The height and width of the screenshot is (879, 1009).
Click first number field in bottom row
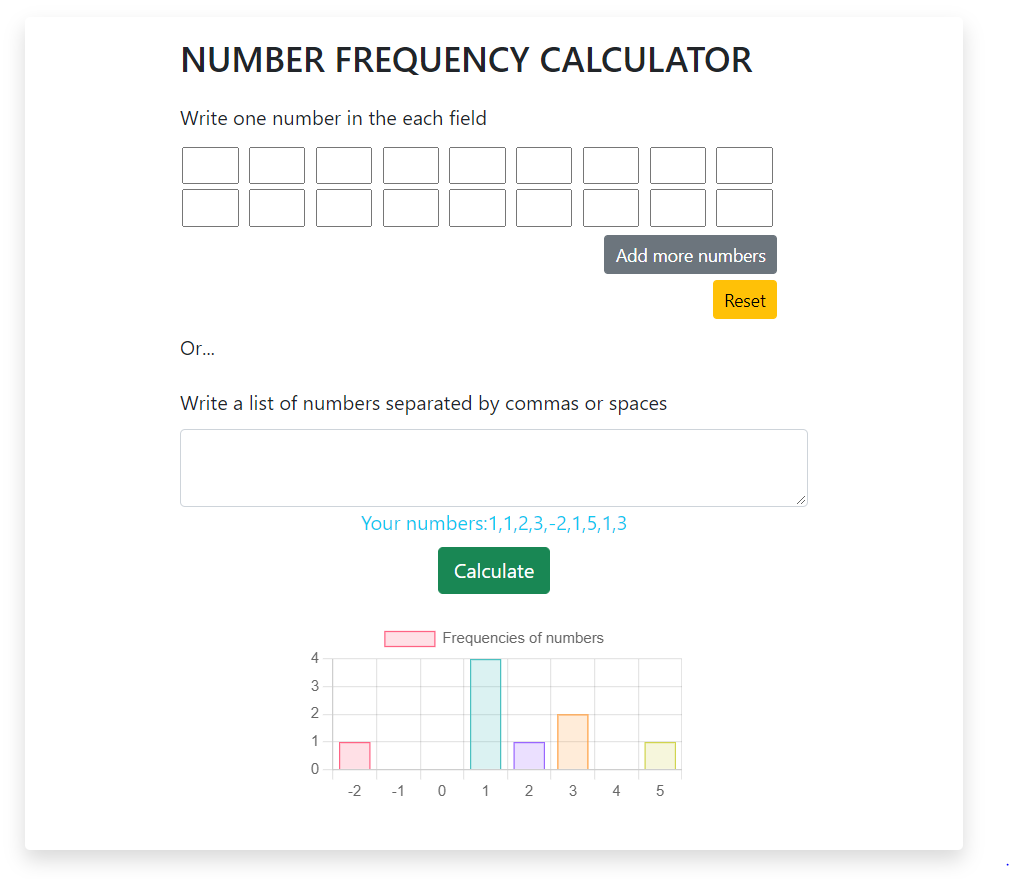click(210, 208)
